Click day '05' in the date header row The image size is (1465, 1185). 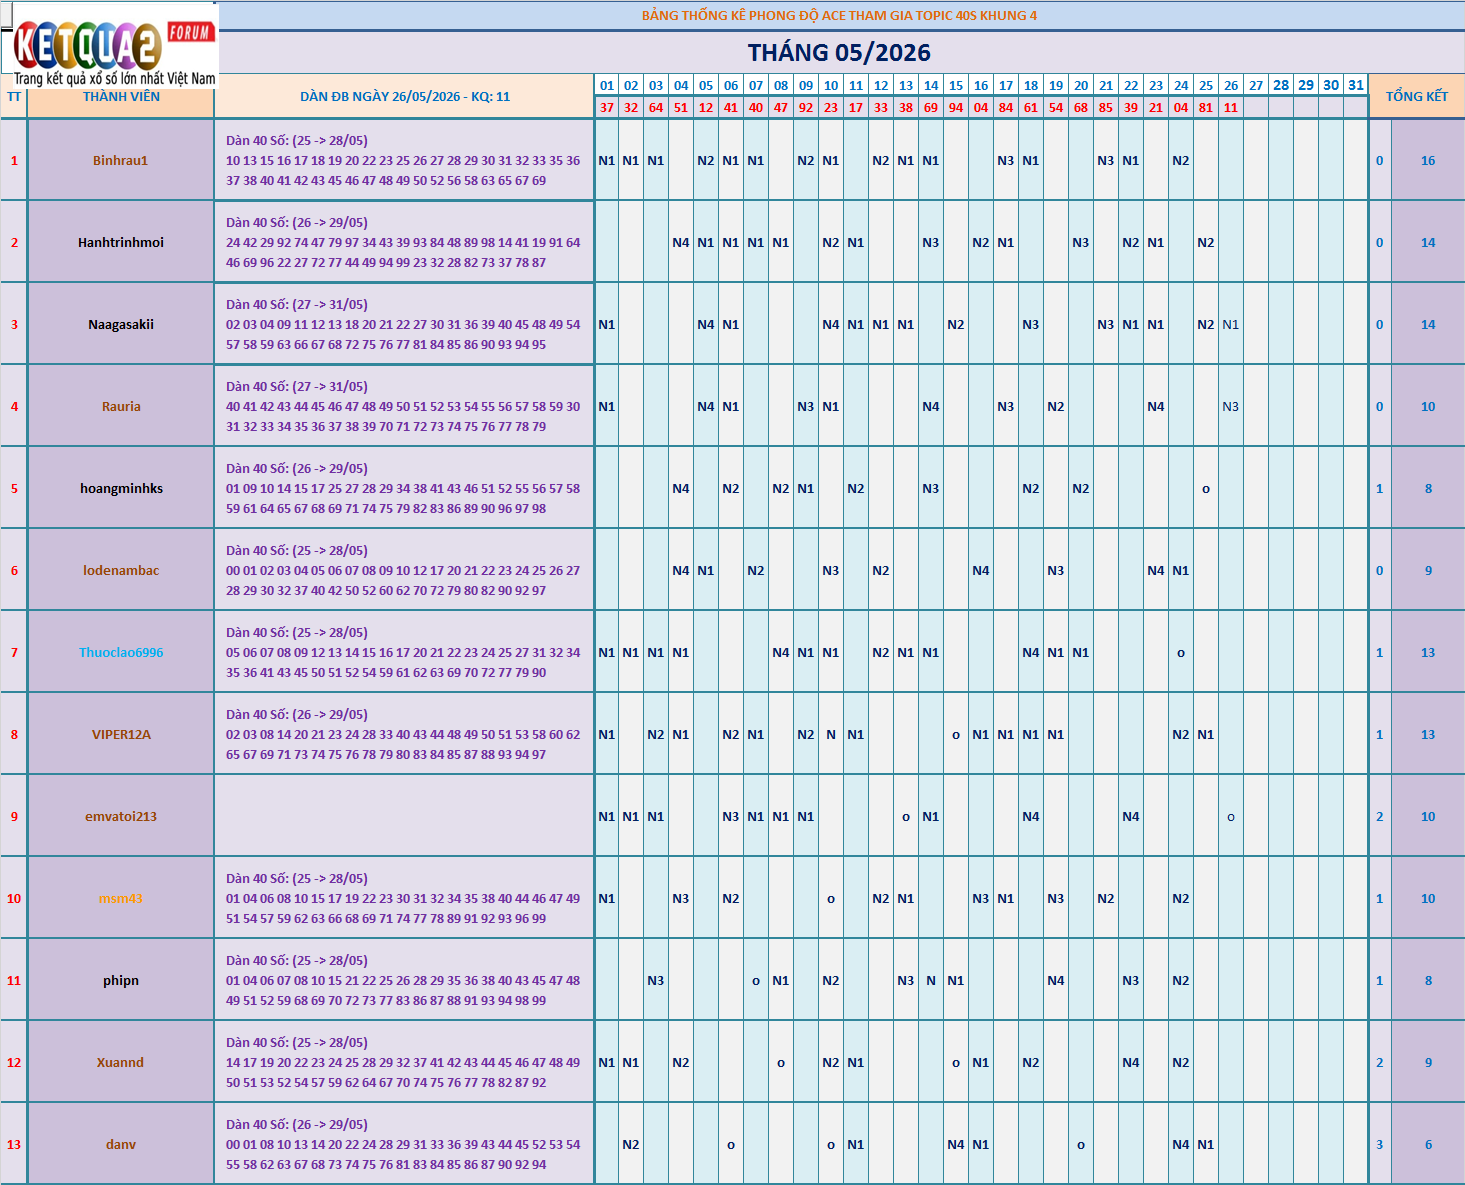(x=706, y=85)
